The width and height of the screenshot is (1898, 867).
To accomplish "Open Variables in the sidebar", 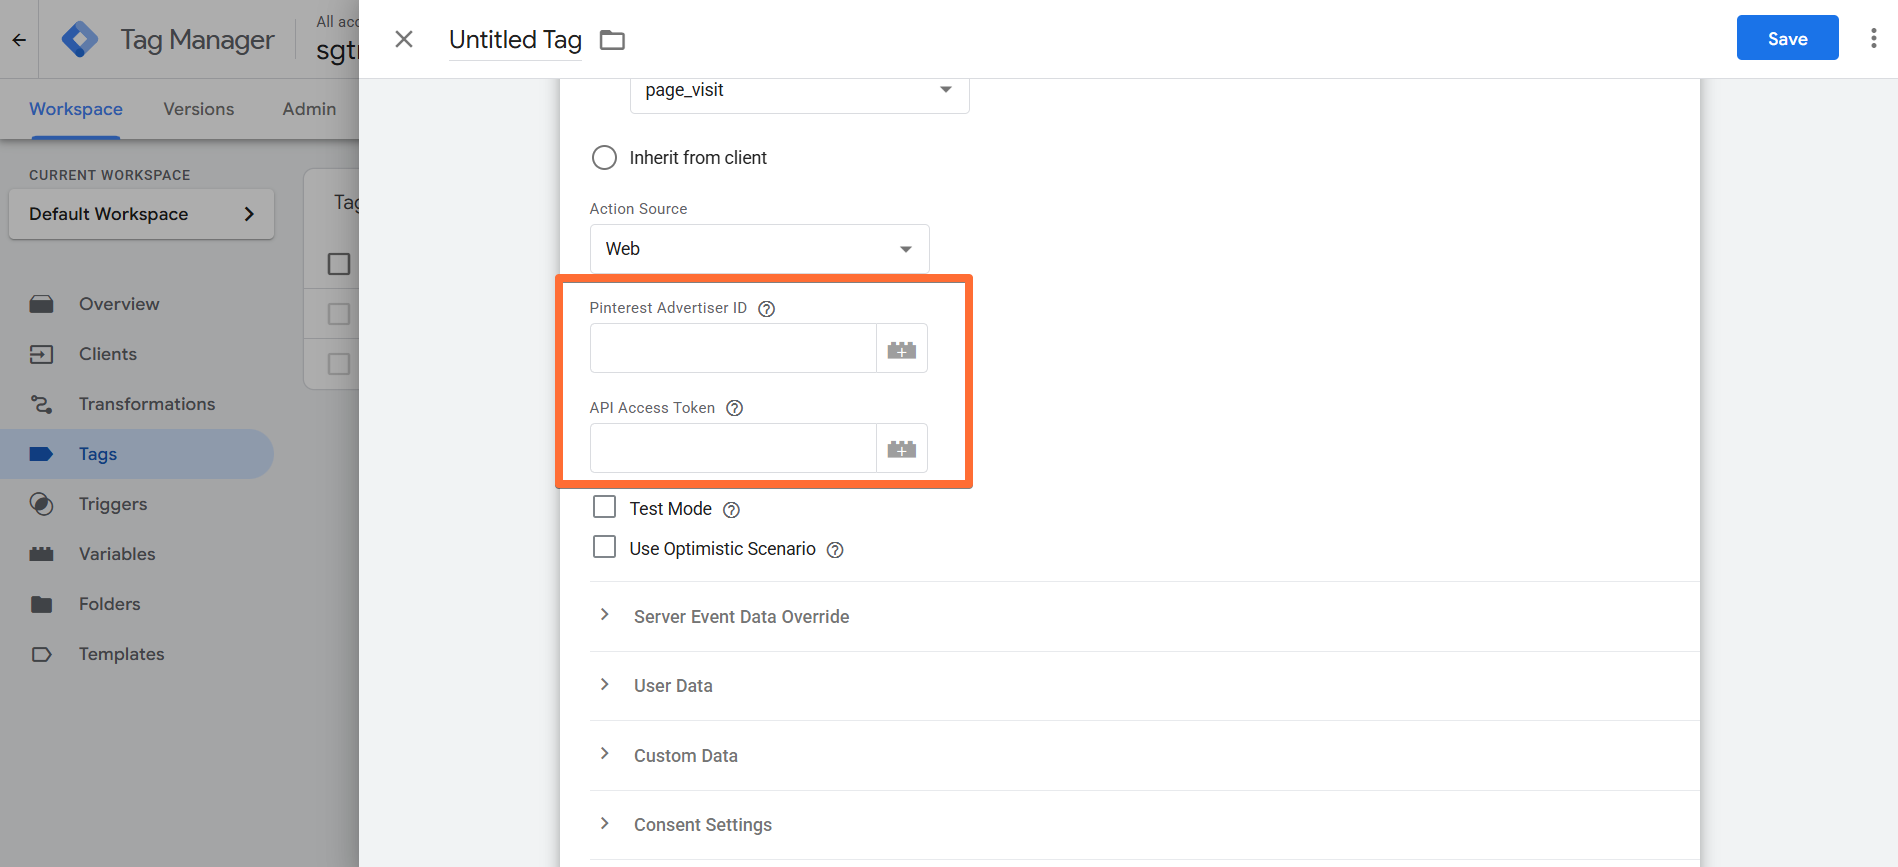I will click(117, 554).
